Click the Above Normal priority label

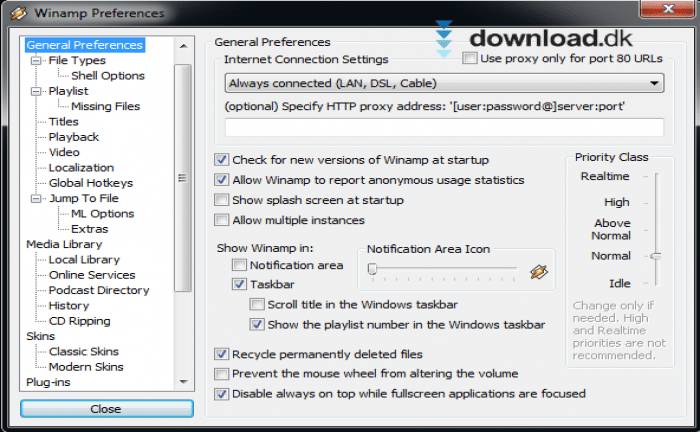611,229
